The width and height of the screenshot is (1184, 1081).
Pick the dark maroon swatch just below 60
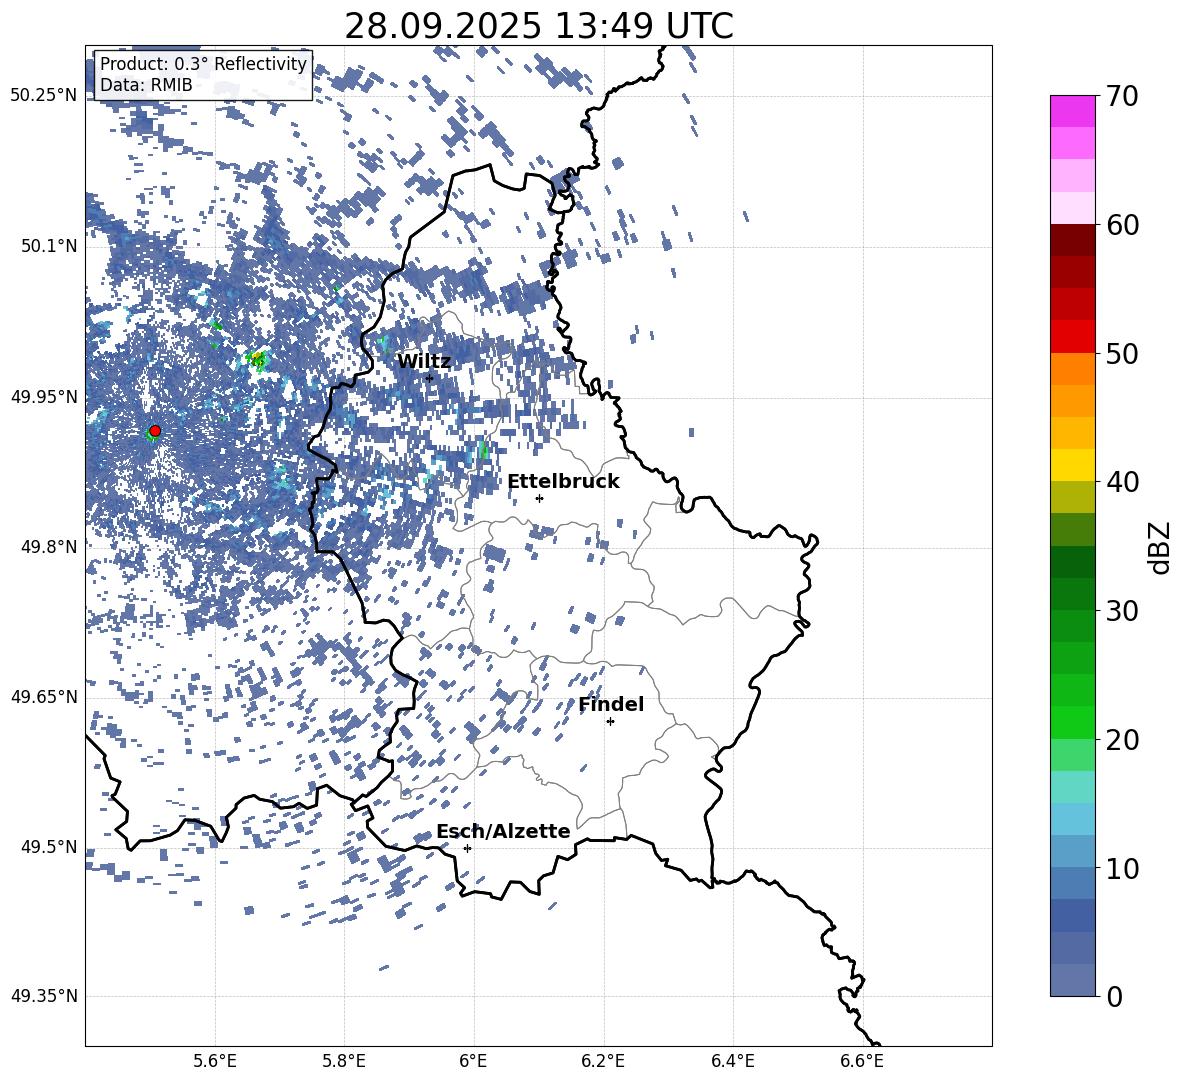coord(1073,240)
